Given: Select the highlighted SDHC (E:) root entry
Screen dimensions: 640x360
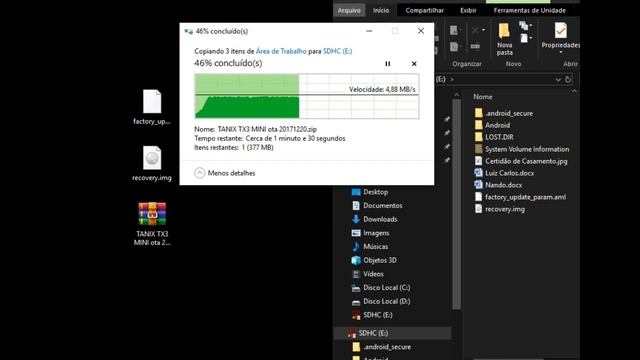Looking at the screenshot, I should pos(393,333).
